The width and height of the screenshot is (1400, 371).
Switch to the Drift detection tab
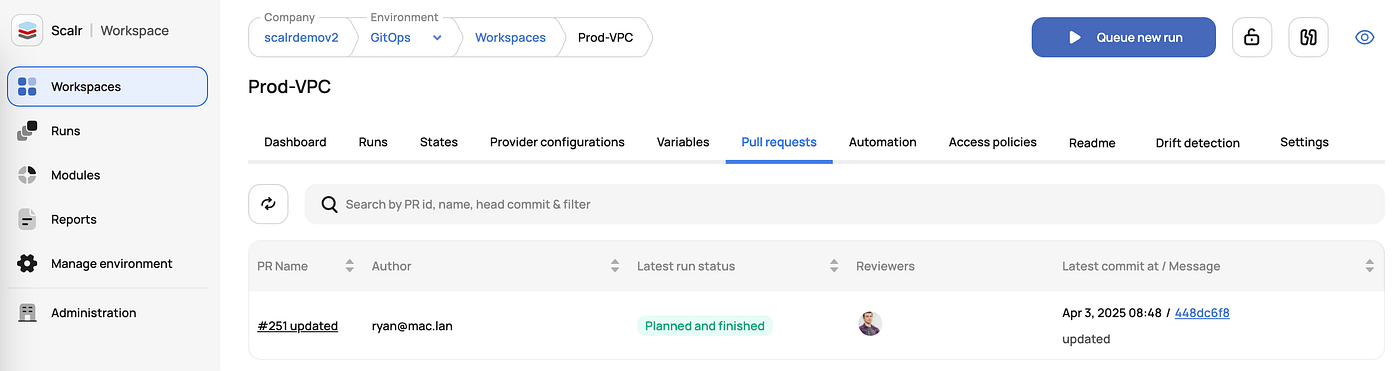tap(1198, 143)
